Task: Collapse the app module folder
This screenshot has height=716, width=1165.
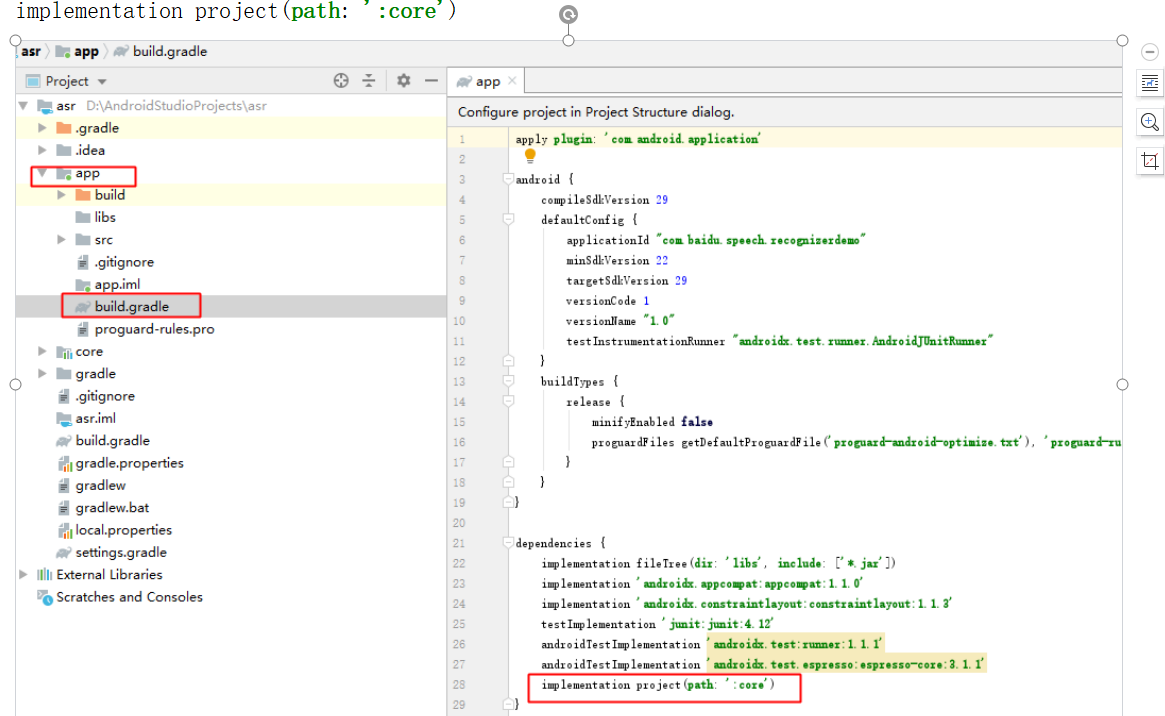Action: [43, 173]
